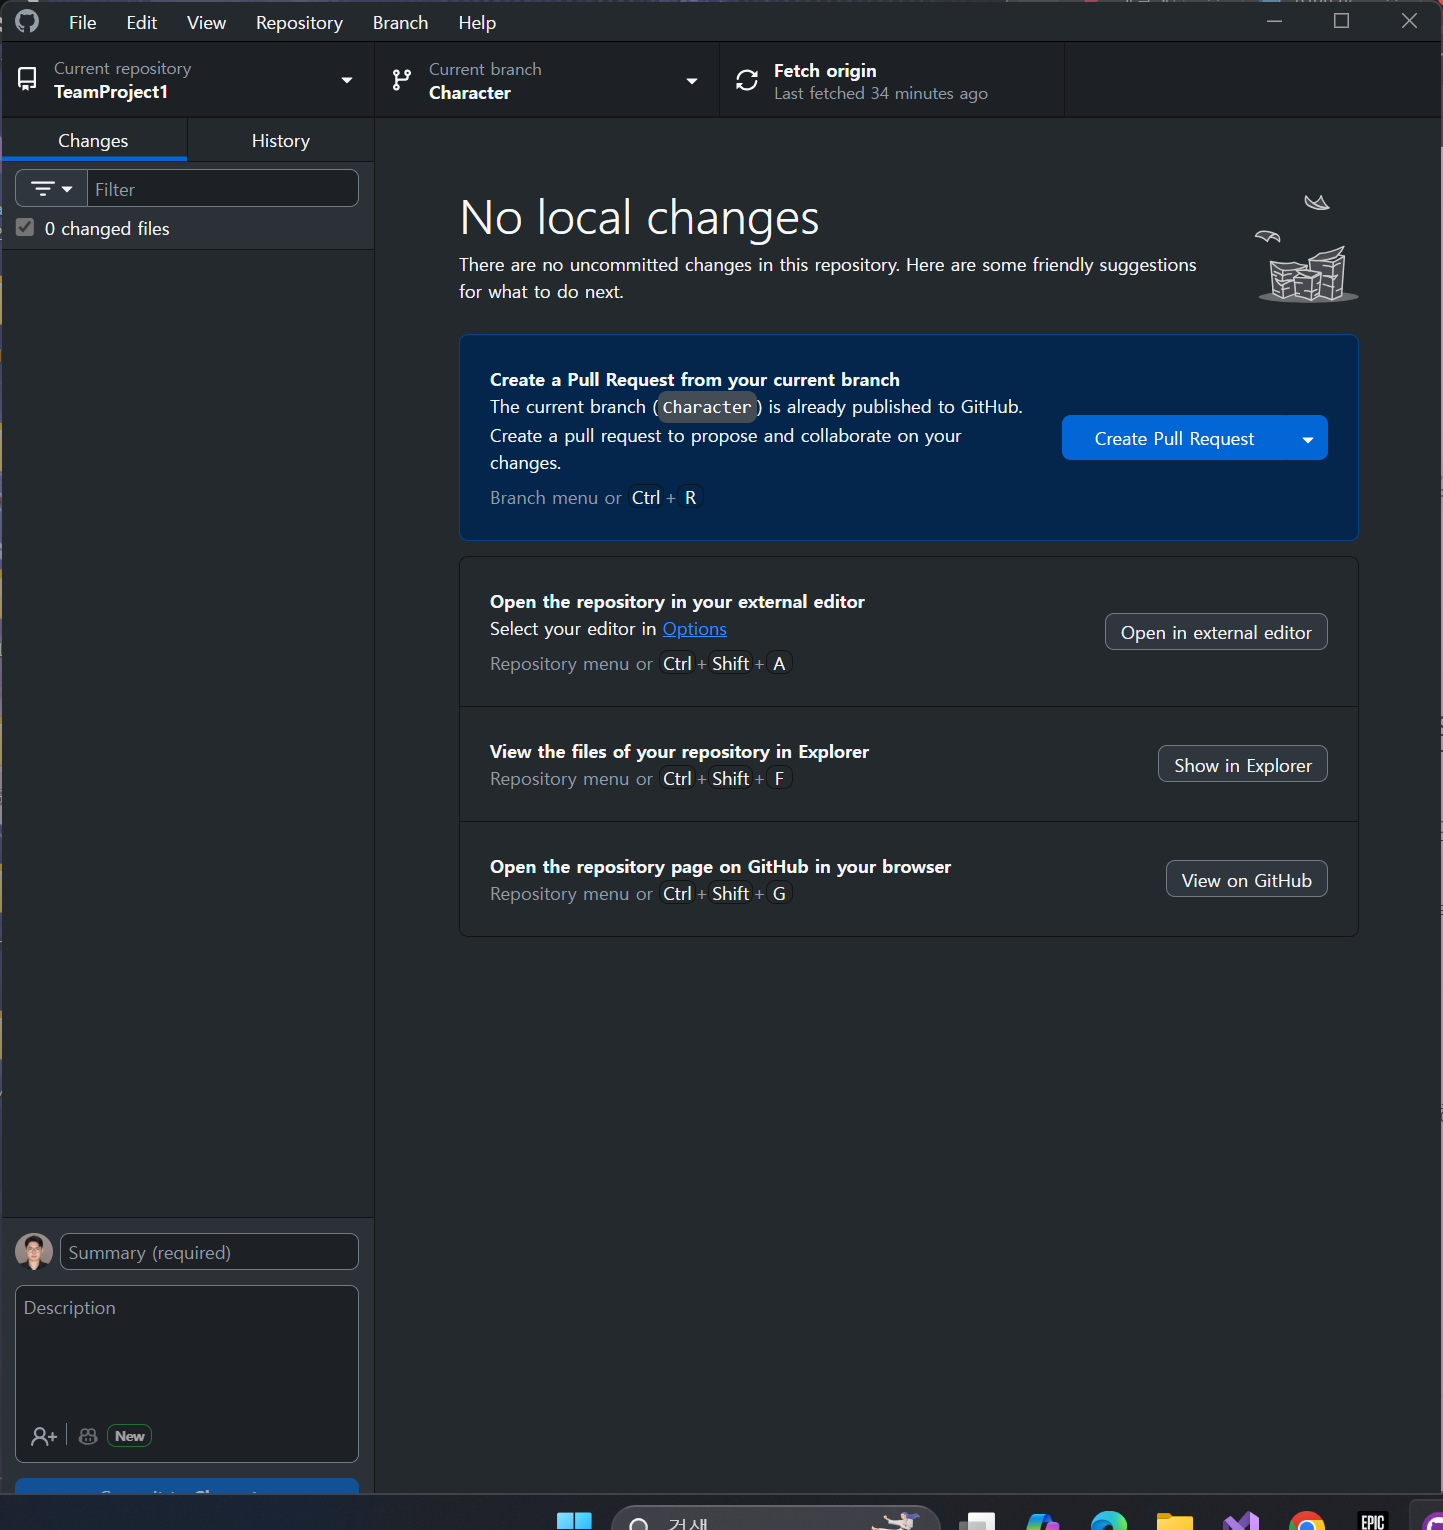Open Visual Studio from the taskbar
Image resolution: width=1443 pixels, height=1530 pixels.
[1241, 1520]
